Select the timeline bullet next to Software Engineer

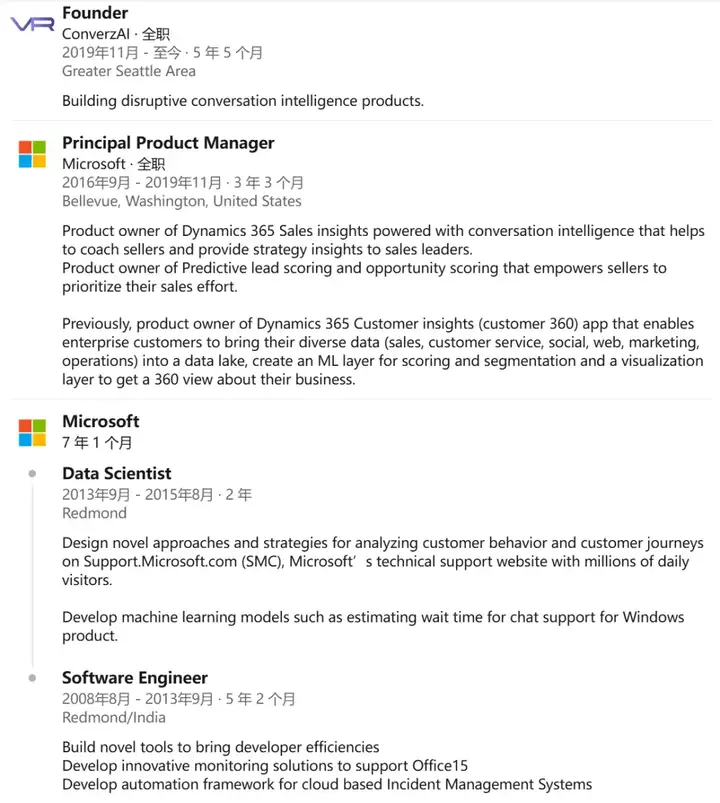coord(32,678)
